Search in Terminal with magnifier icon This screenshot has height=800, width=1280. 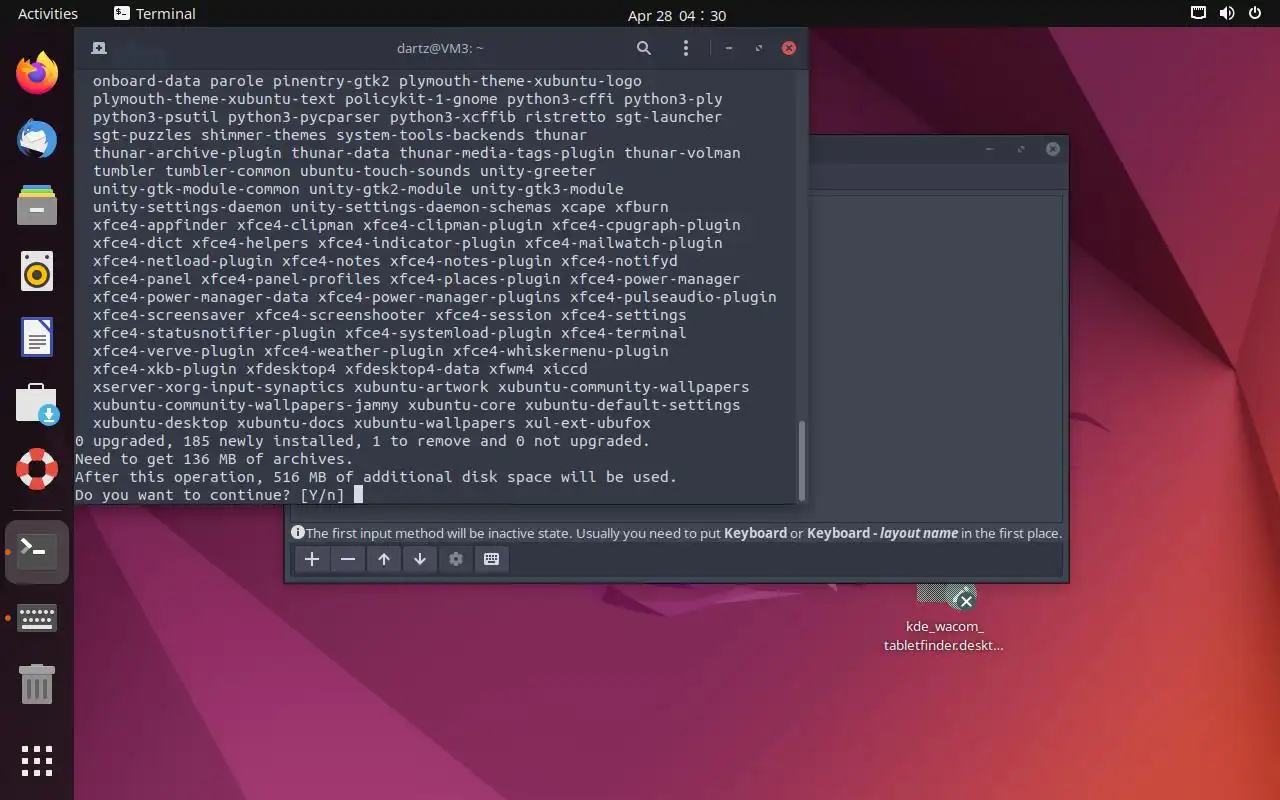click(x=644, y=48)
